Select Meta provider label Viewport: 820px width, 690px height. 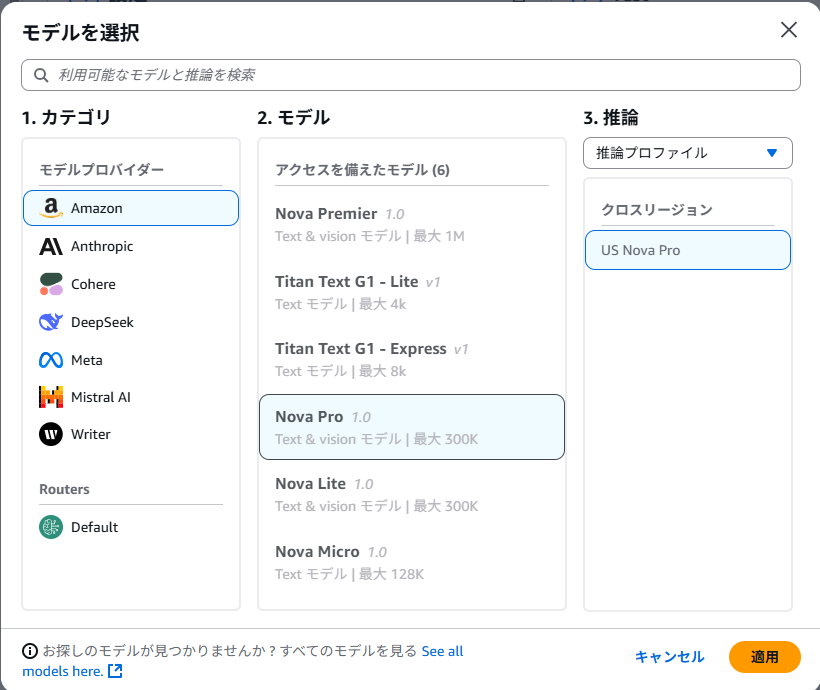pos(87,360)
